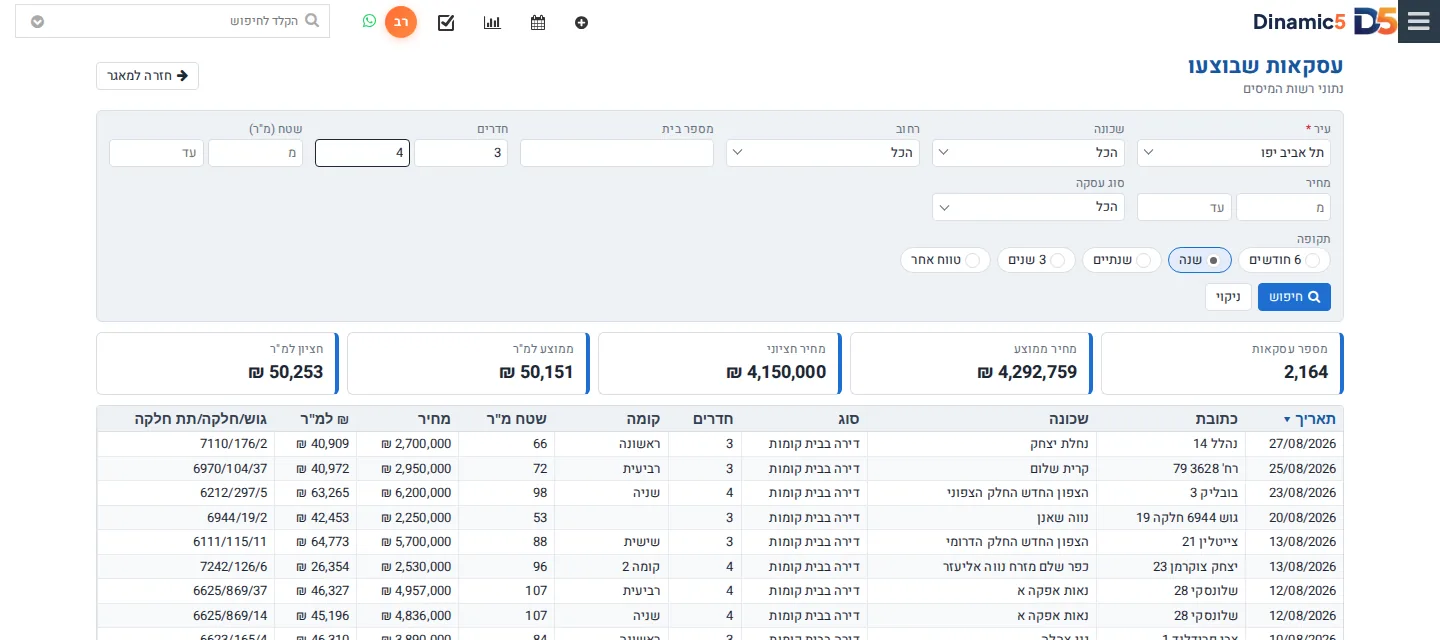Click the minimum area שטח field

click(255, 153)
